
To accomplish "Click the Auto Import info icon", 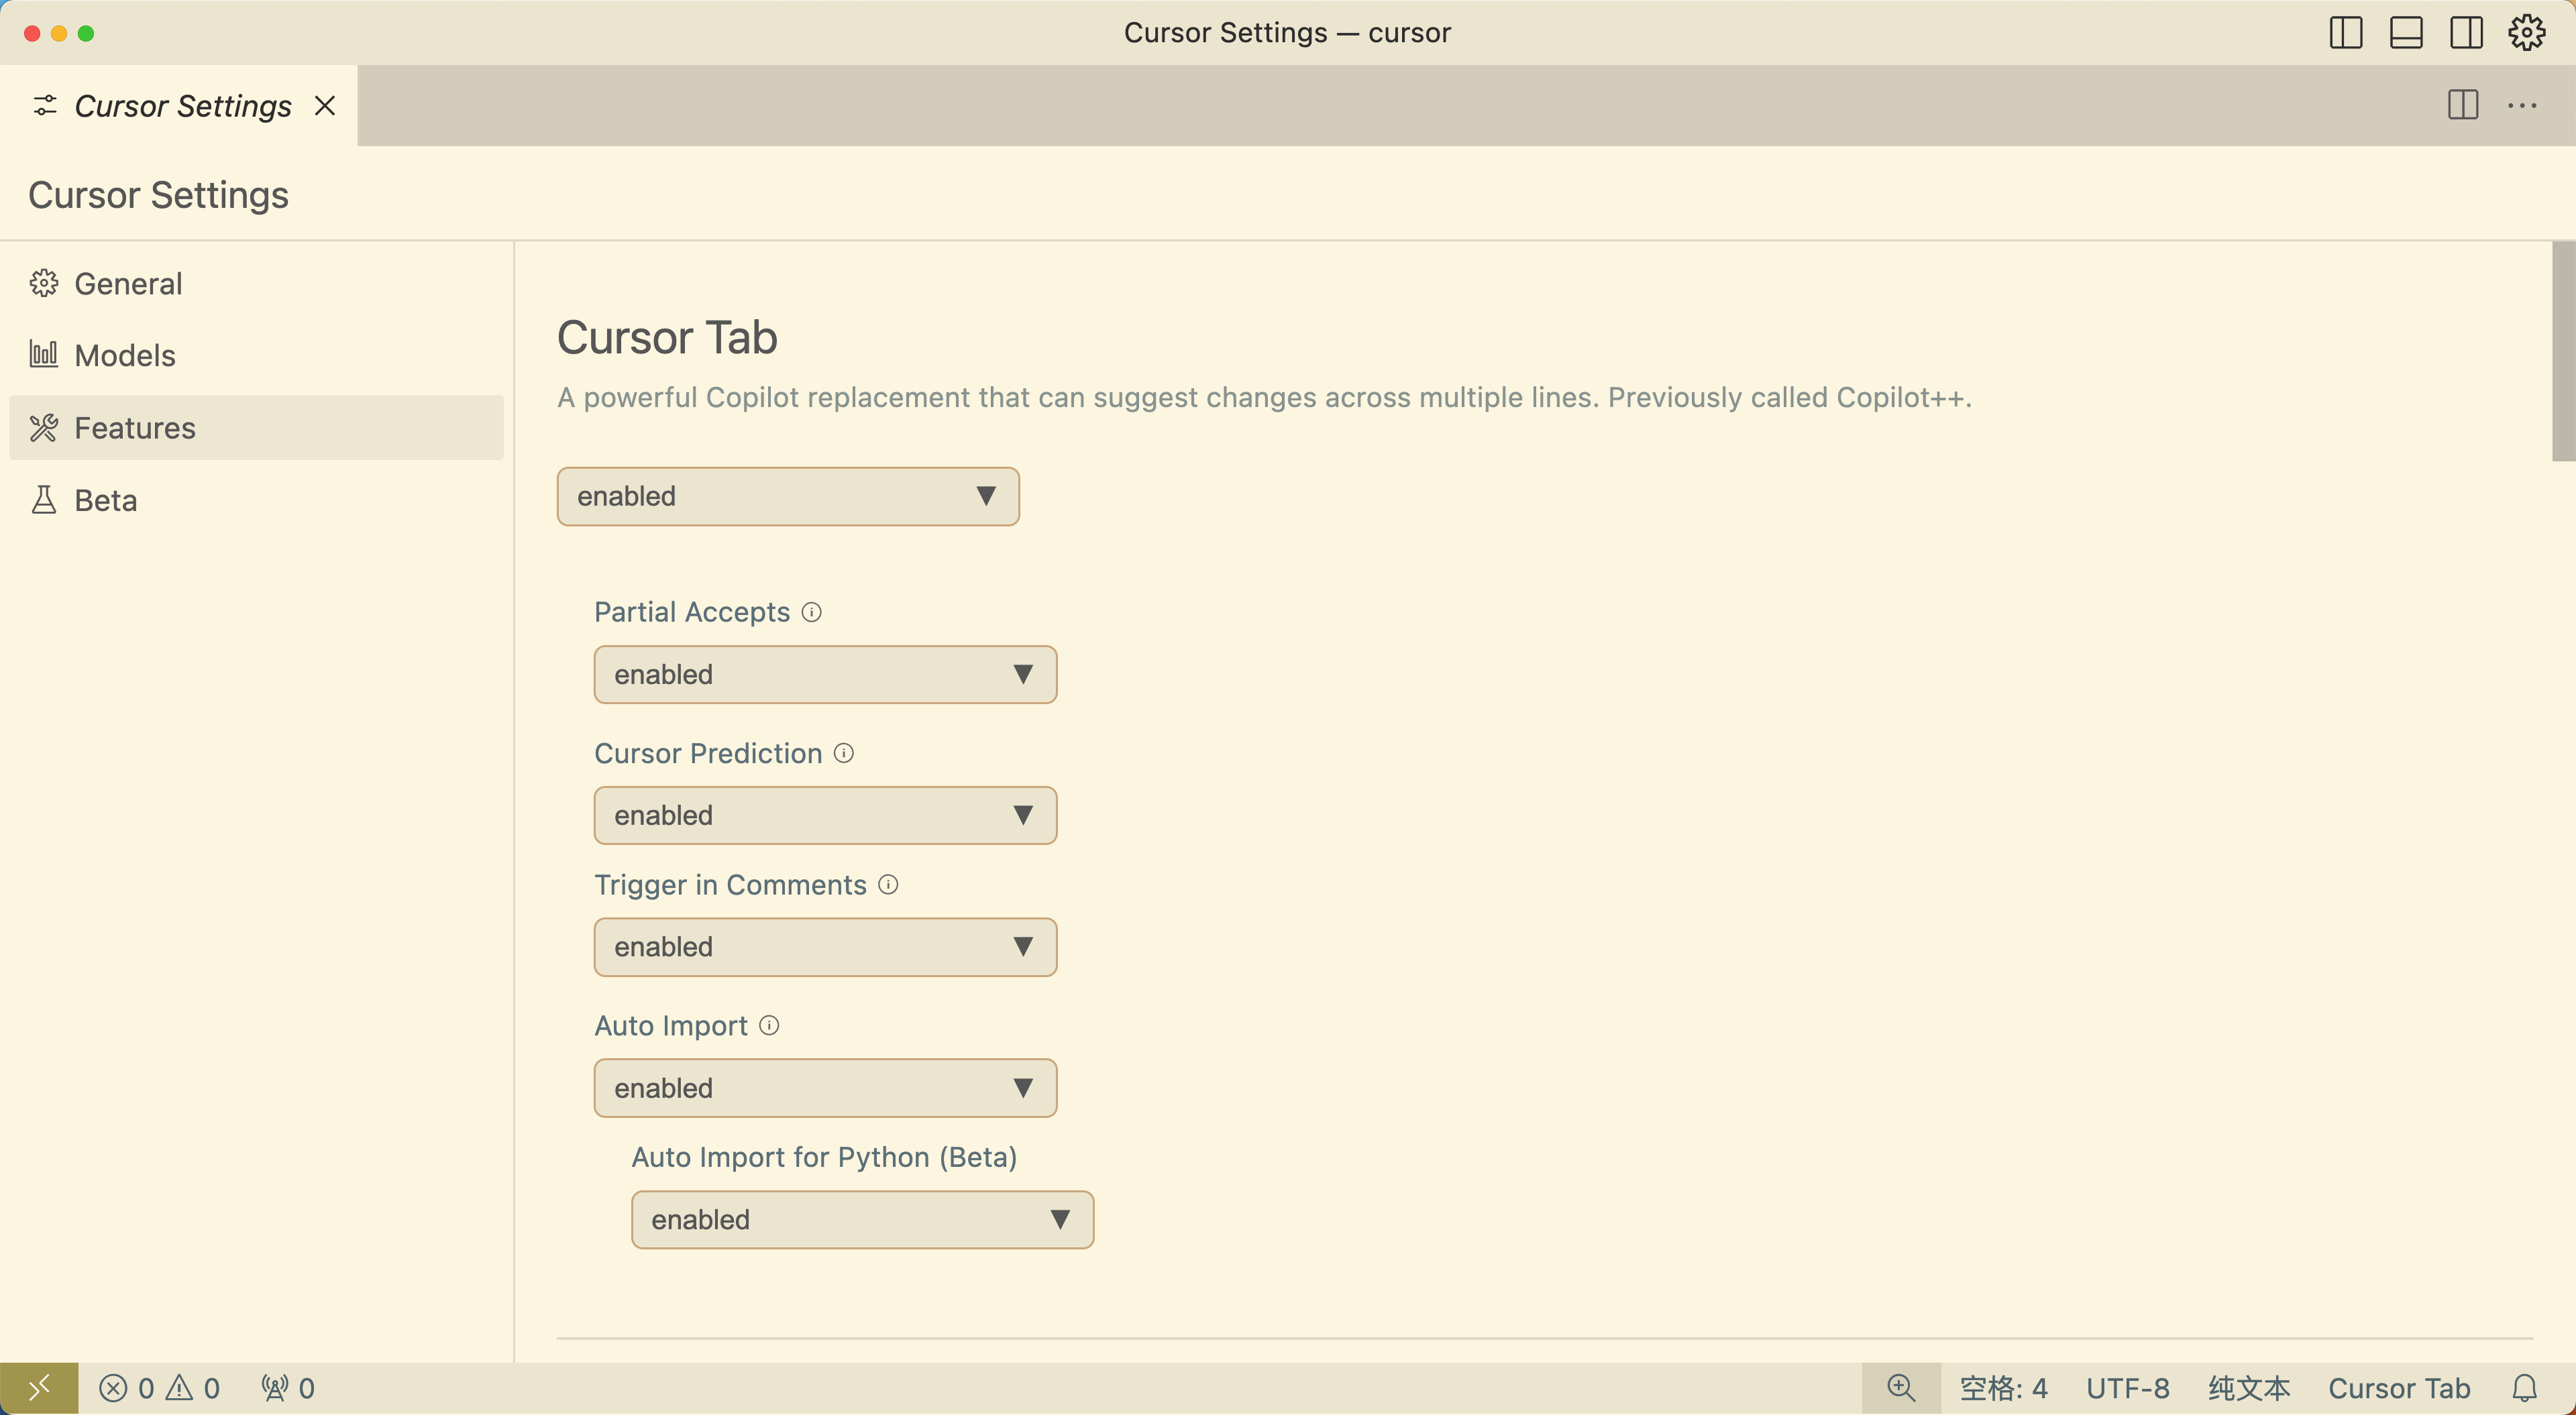I will point(769,1026).
